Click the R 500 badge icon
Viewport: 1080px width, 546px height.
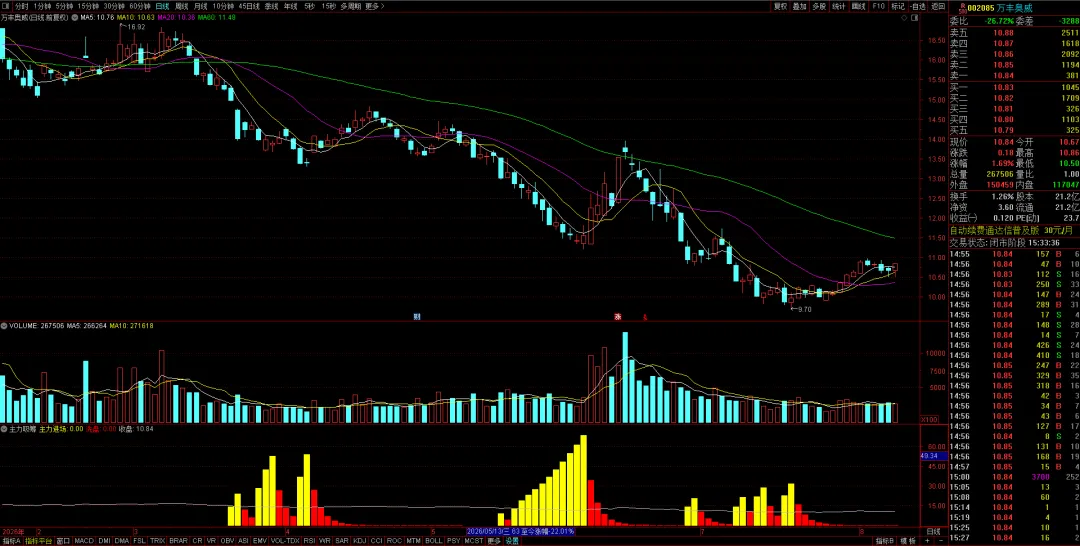(x=962, y=8)
